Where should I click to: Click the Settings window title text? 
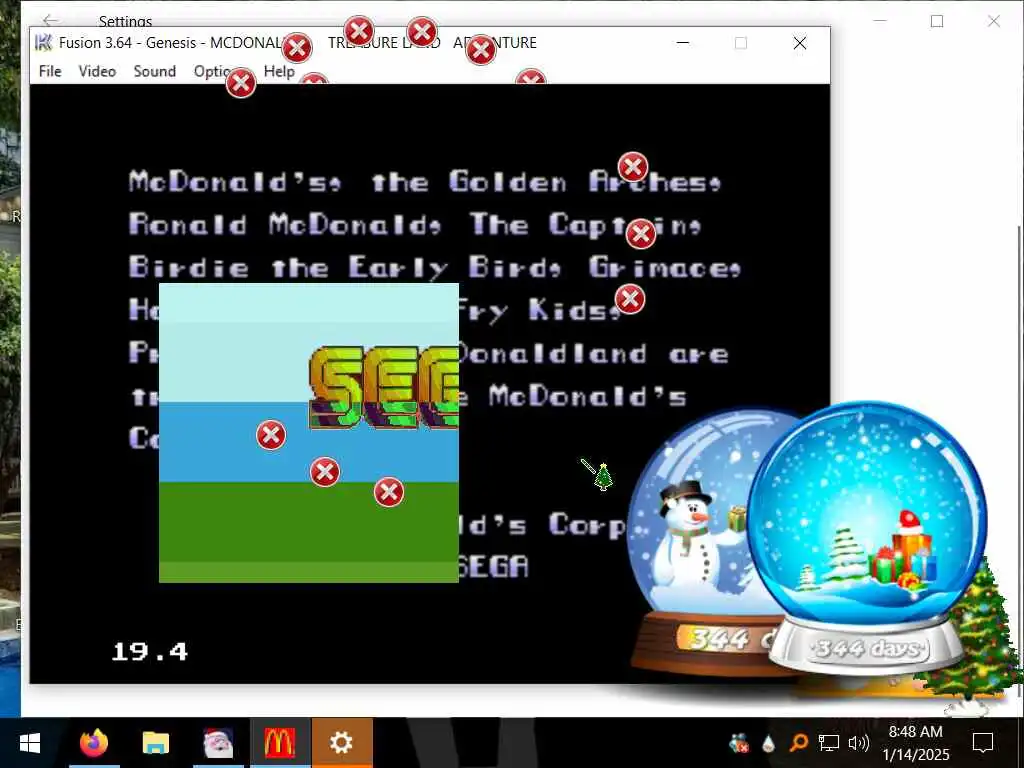coord(125,21)
